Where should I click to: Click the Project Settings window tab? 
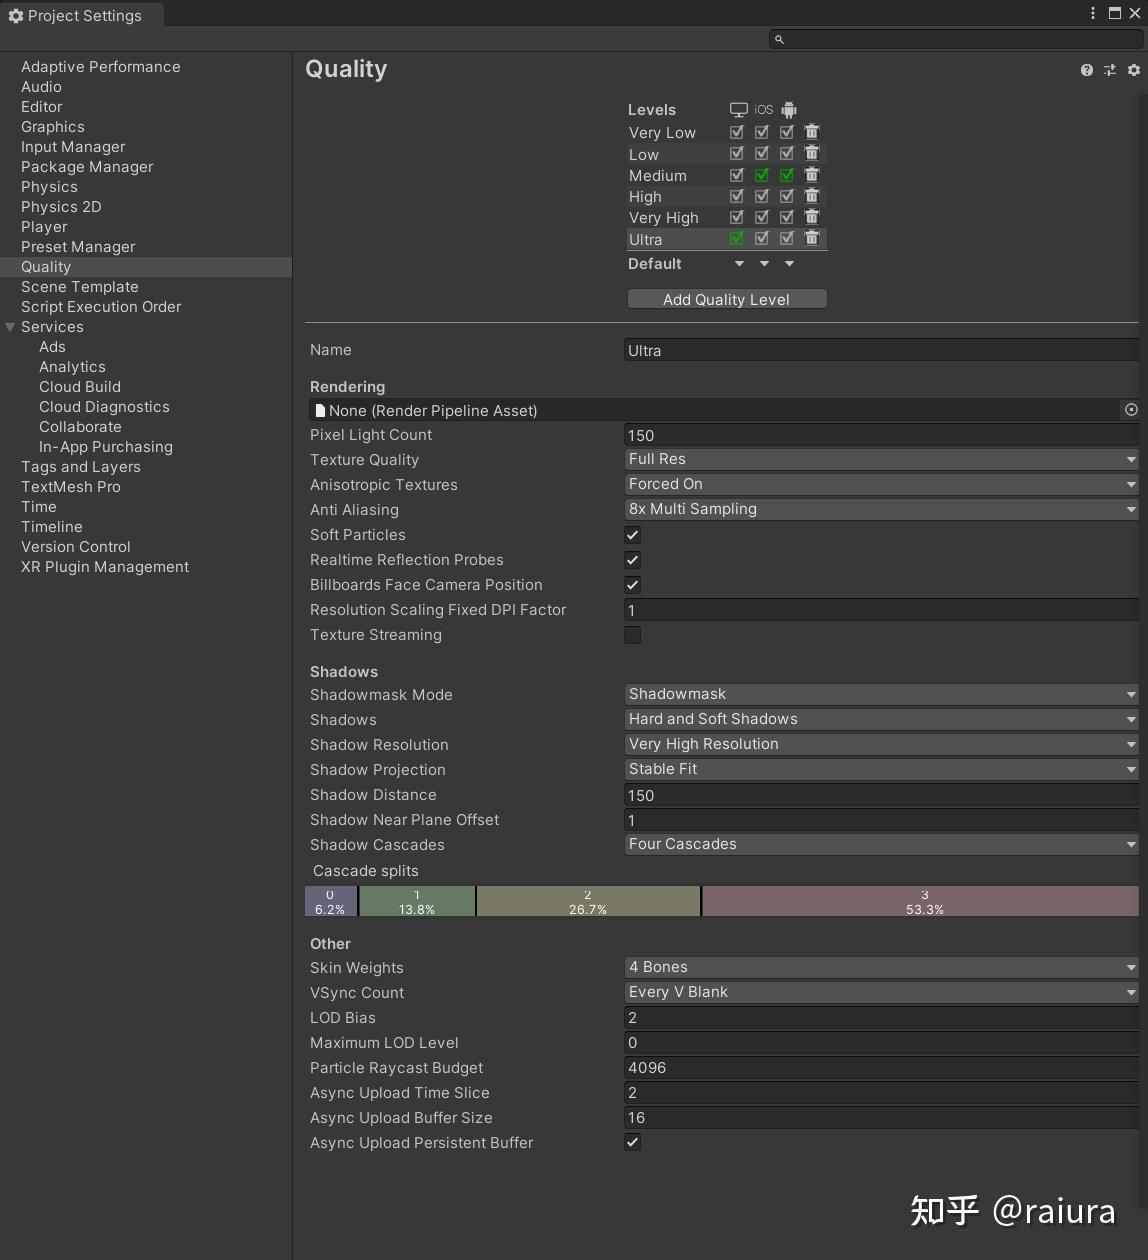[80, 15]
